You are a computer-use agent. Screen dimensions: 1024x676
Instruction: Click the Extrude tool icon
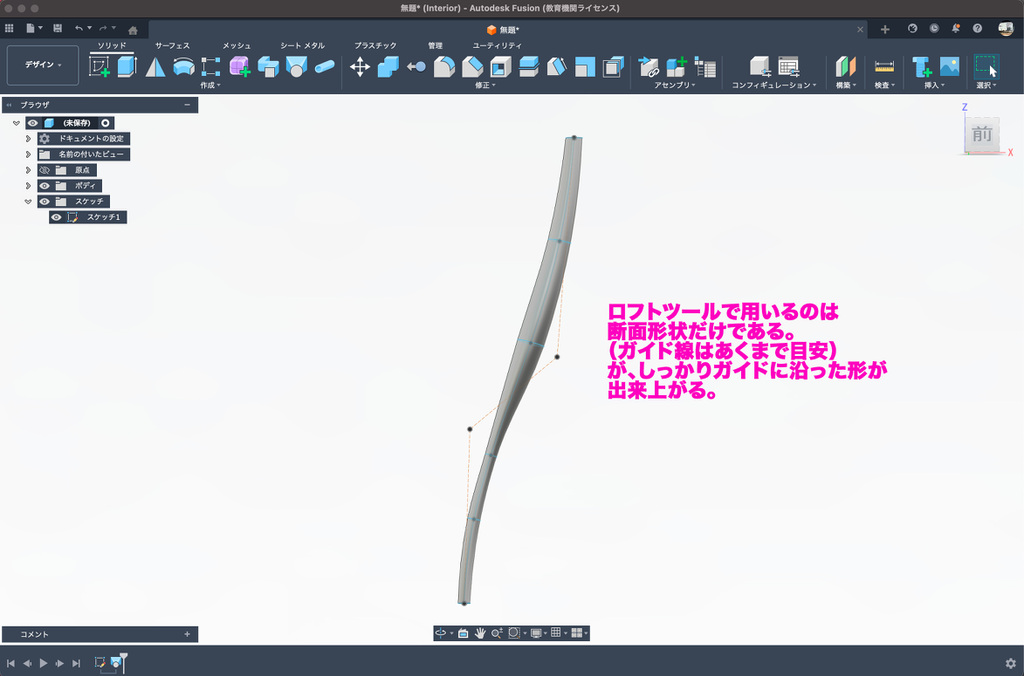[x=127, y=67]
